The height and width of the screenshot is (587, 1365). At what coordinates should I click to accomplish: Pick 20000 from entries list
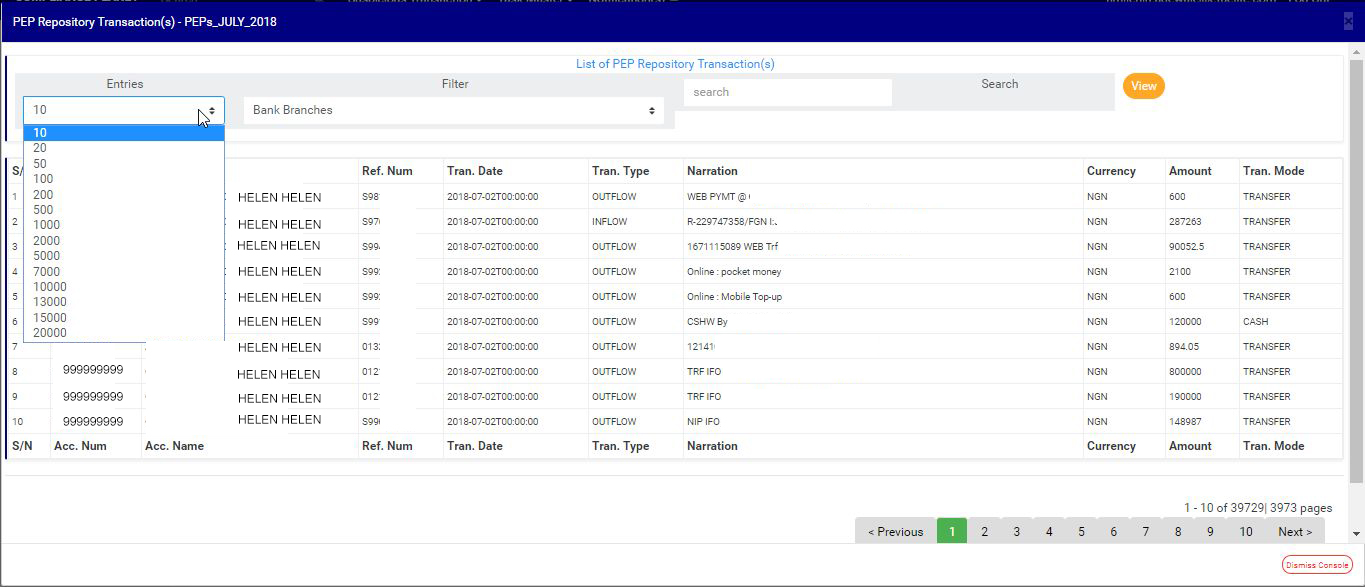[49, 333]
